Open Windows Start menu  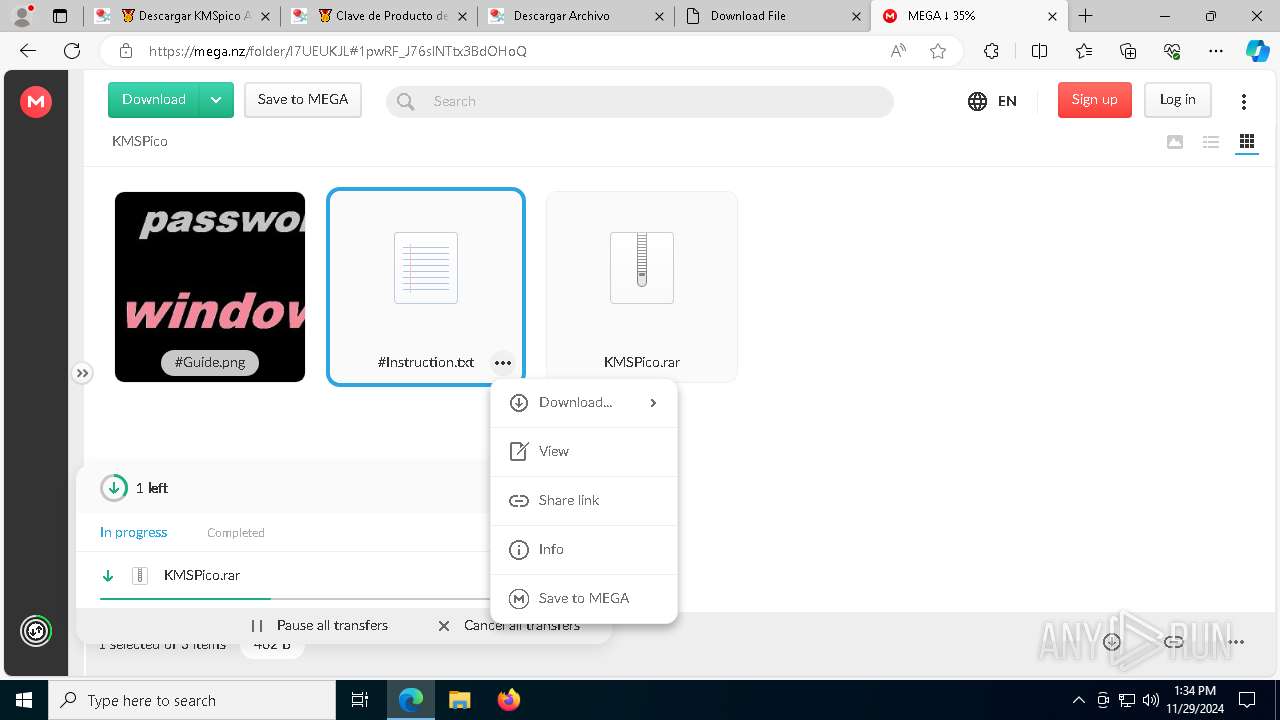[x=24, y=700]
